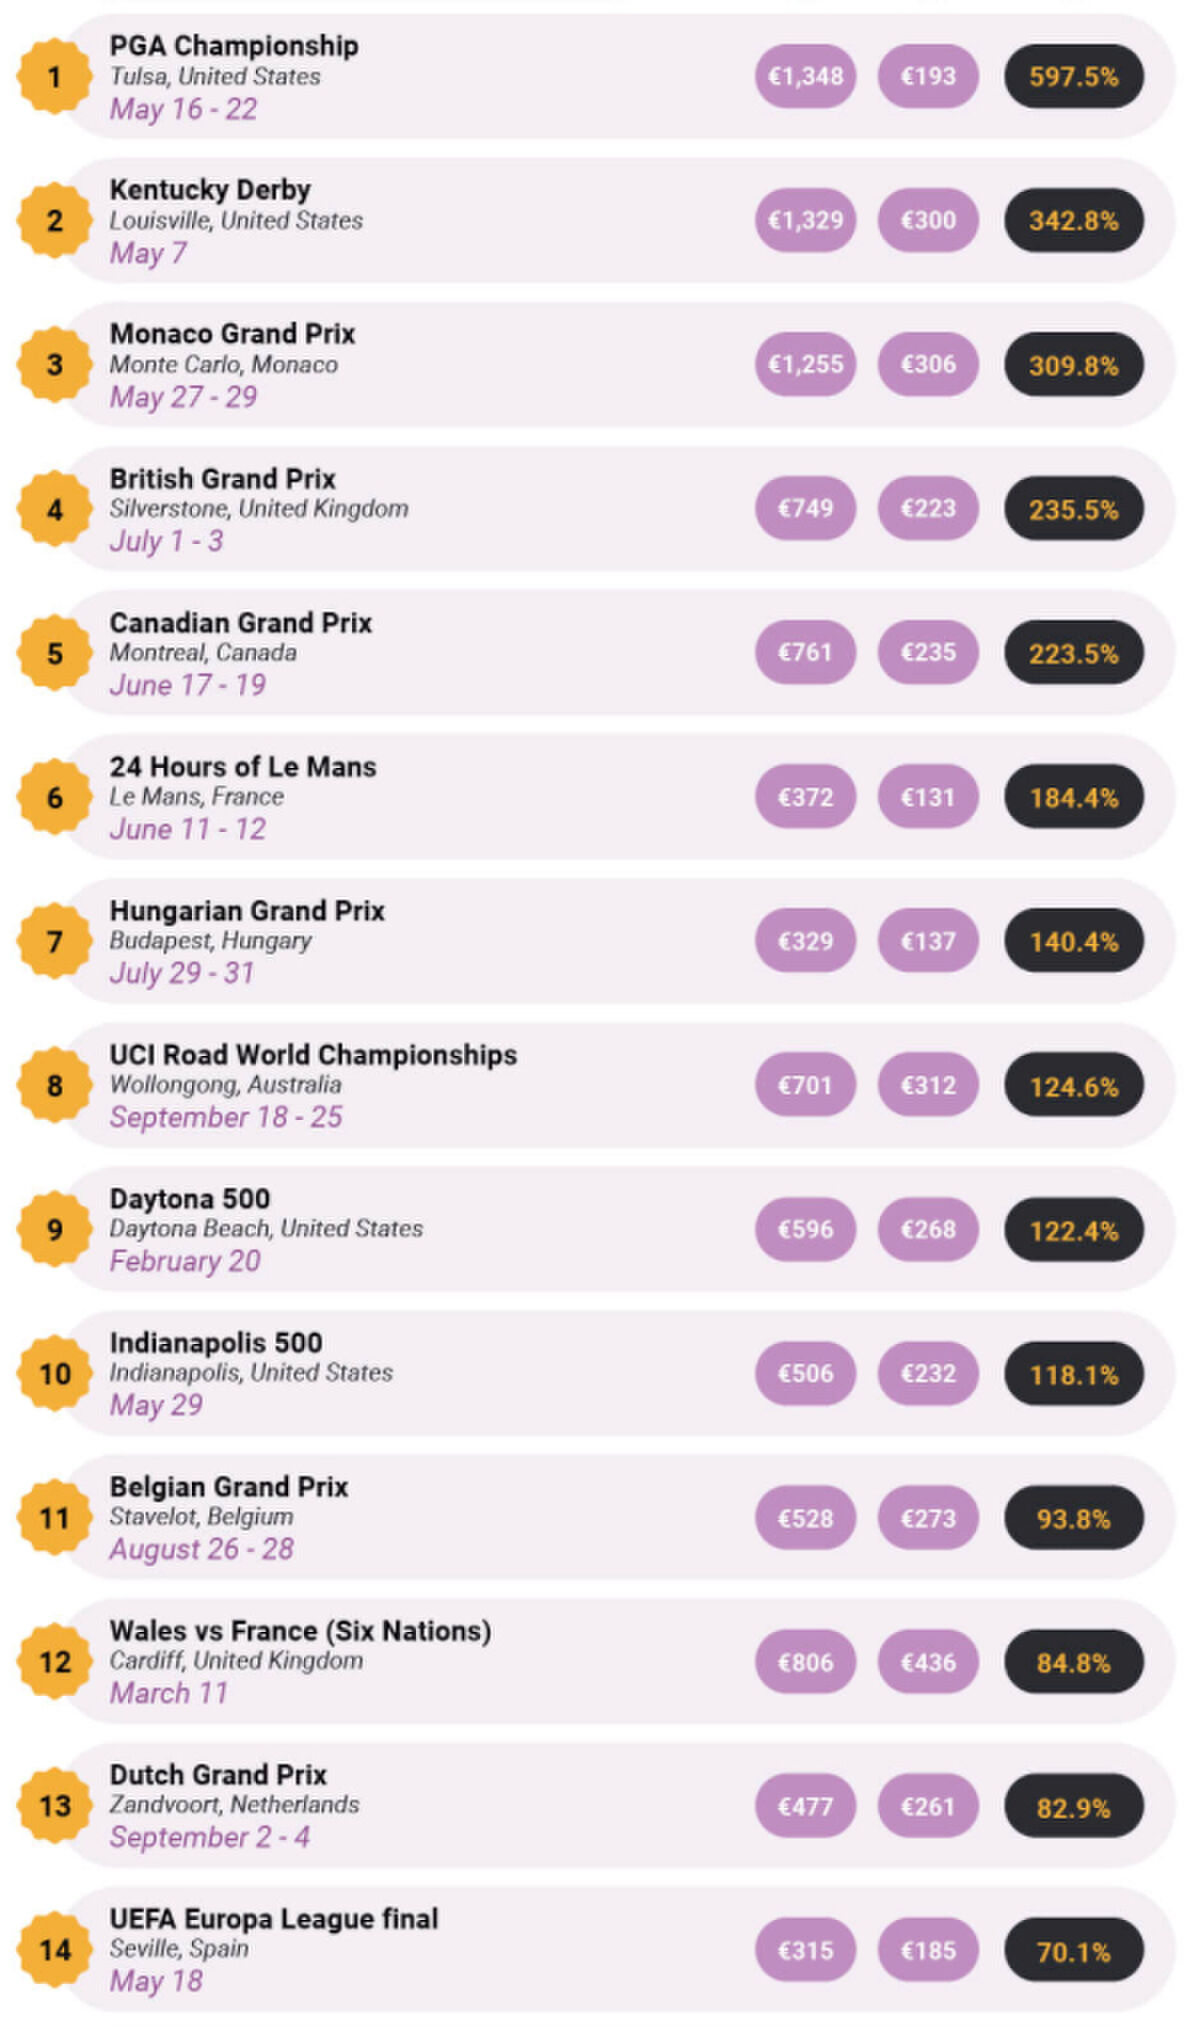Click the 82.9% percentage pill
The height and width of the screenshot is (2026, 1190).
click(x=1073, y=1807)
